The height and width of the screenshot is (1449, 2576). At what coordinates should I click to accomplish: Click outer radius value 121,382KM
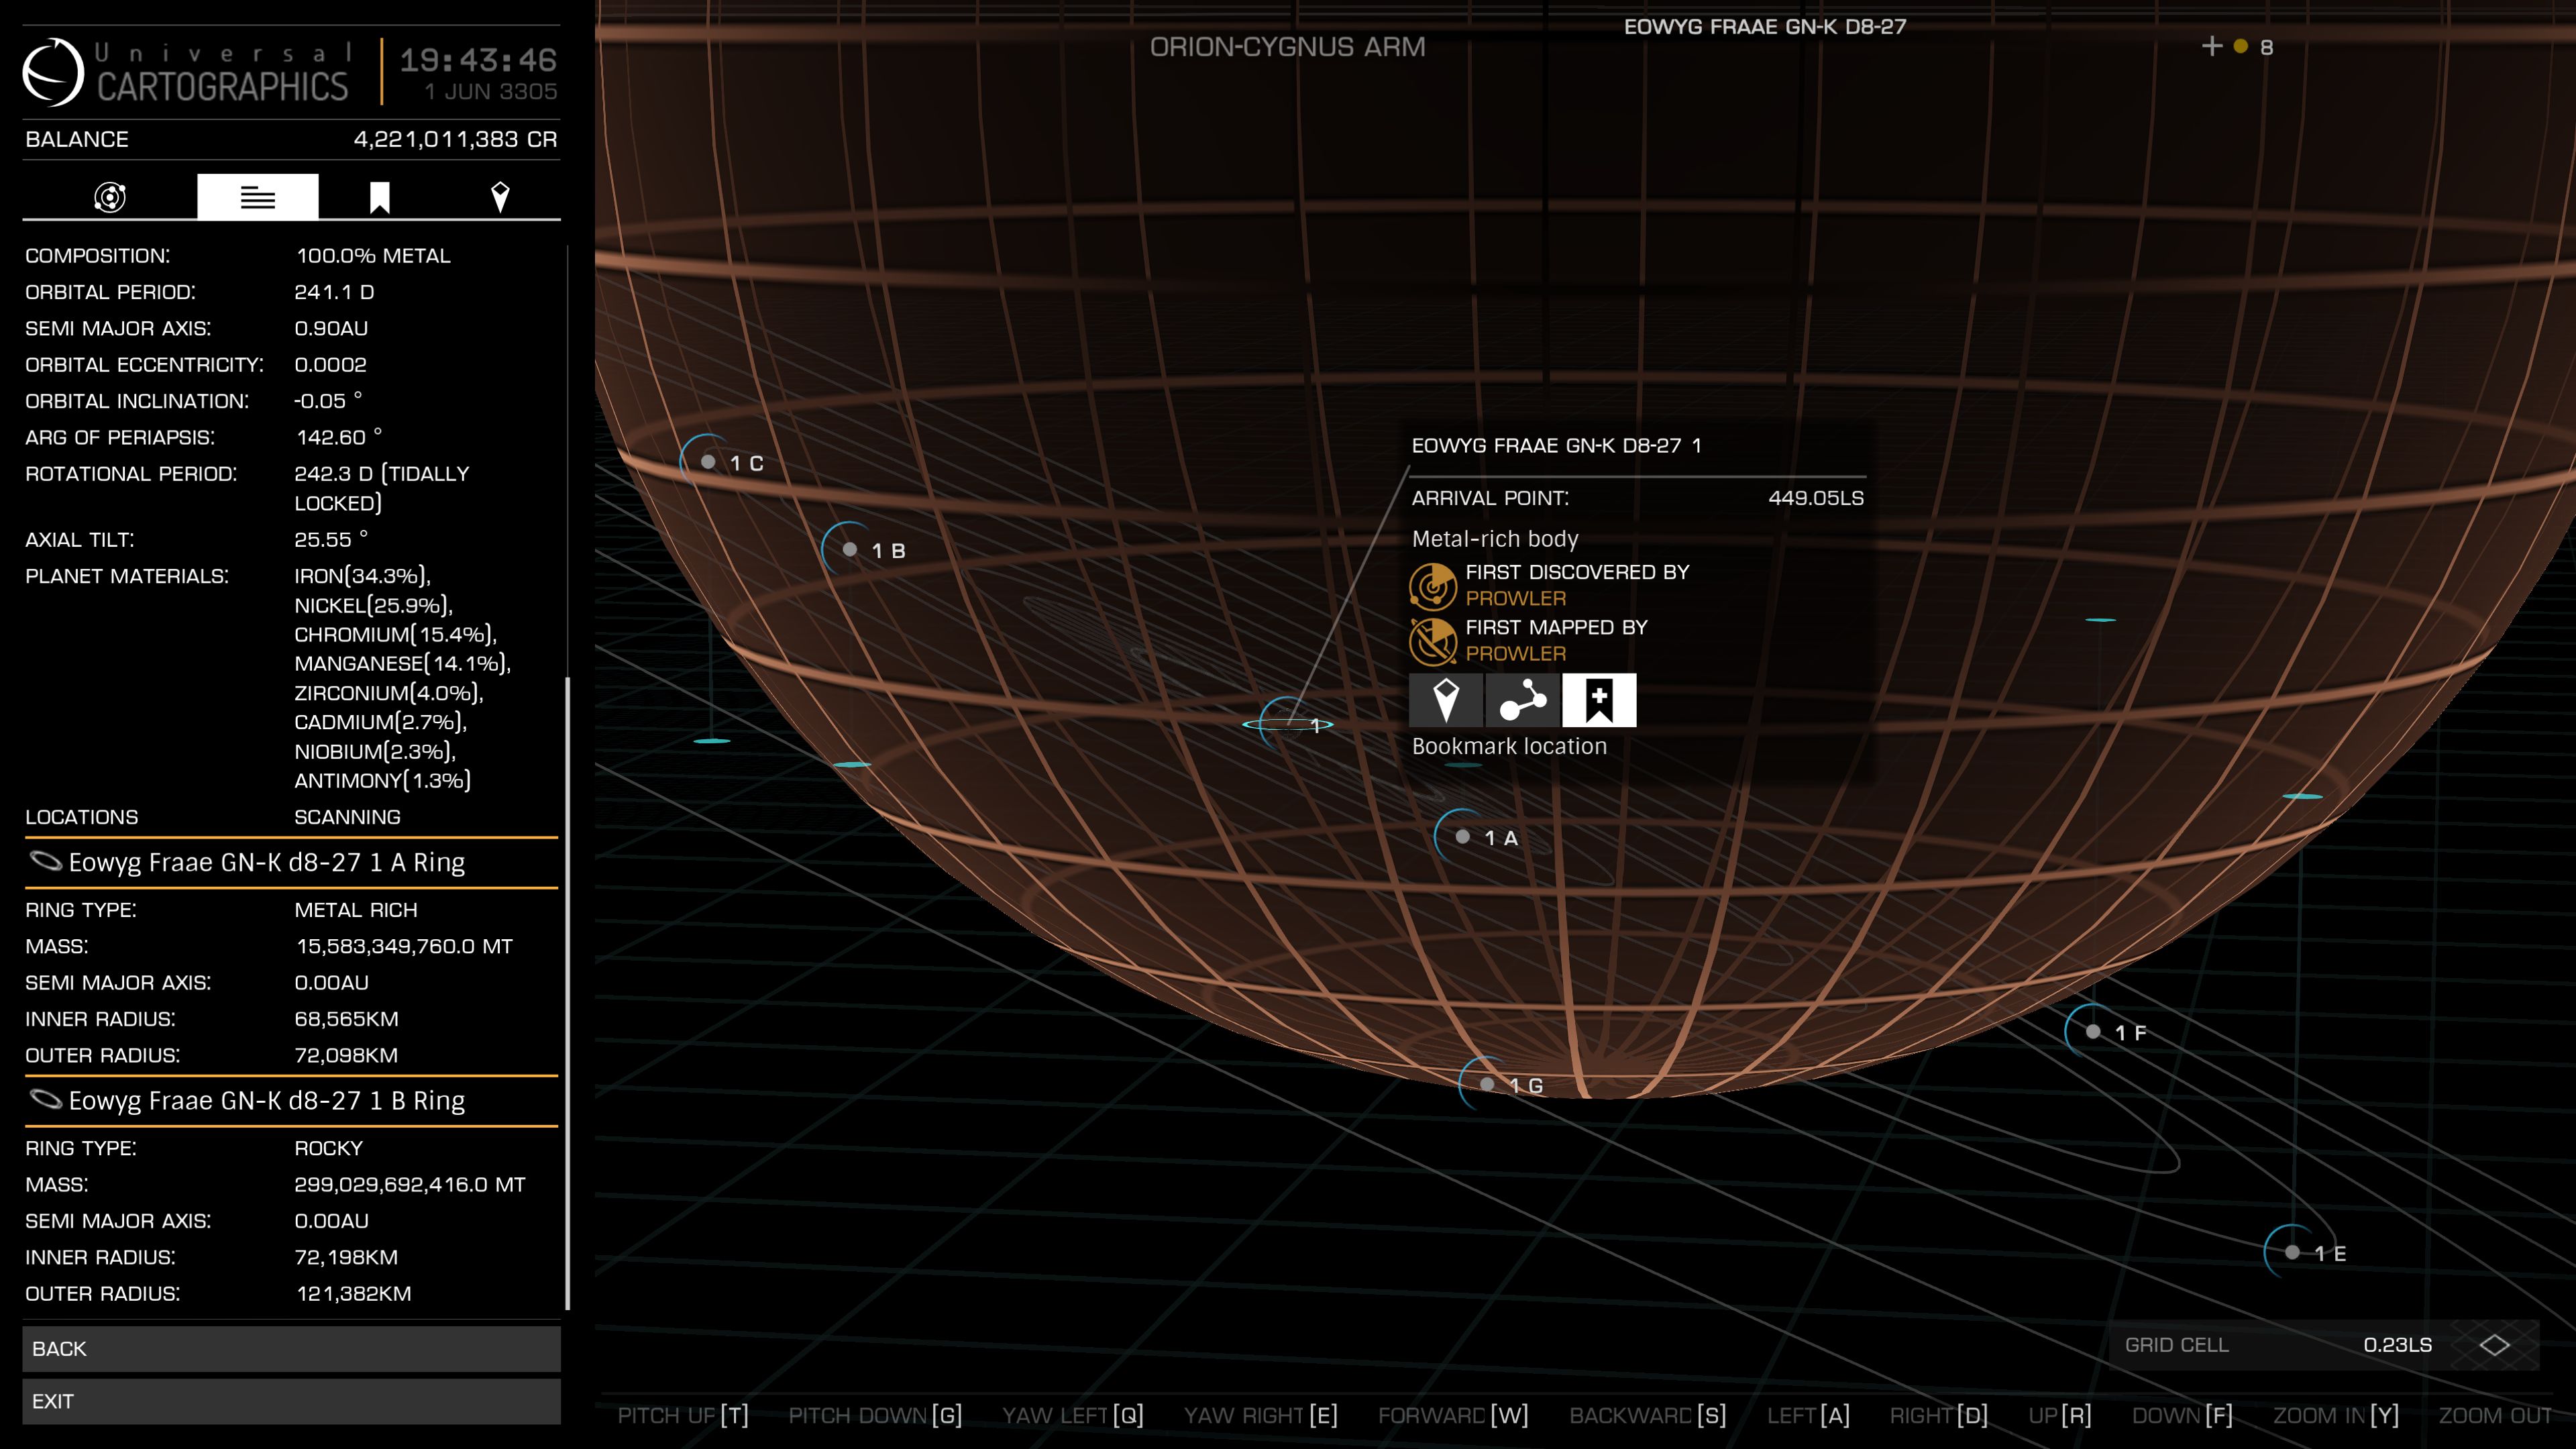(354, 1293)
